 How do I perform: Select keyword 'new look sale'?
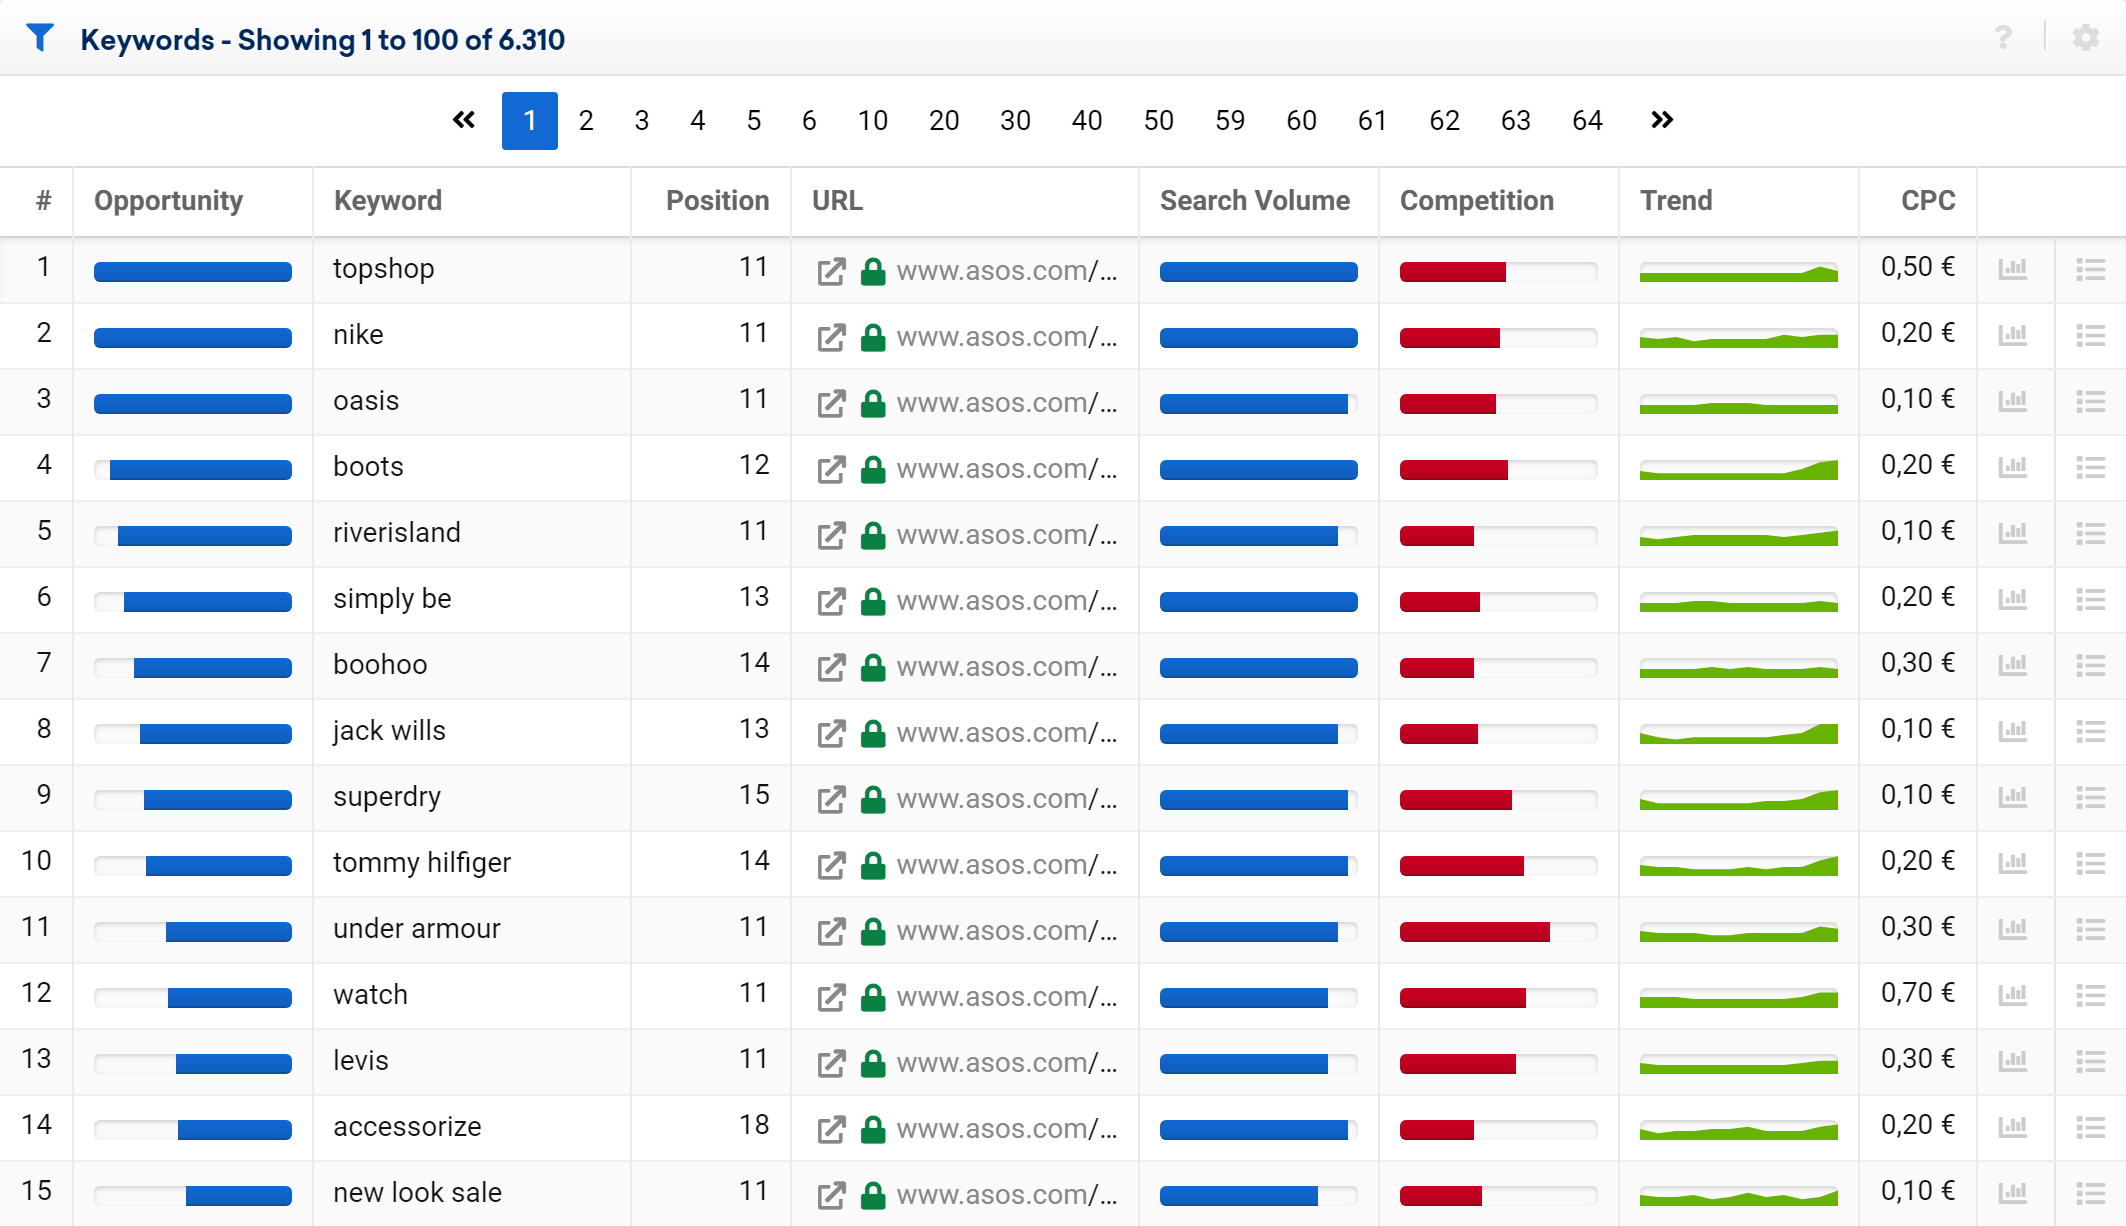(x=418, y=1193)
